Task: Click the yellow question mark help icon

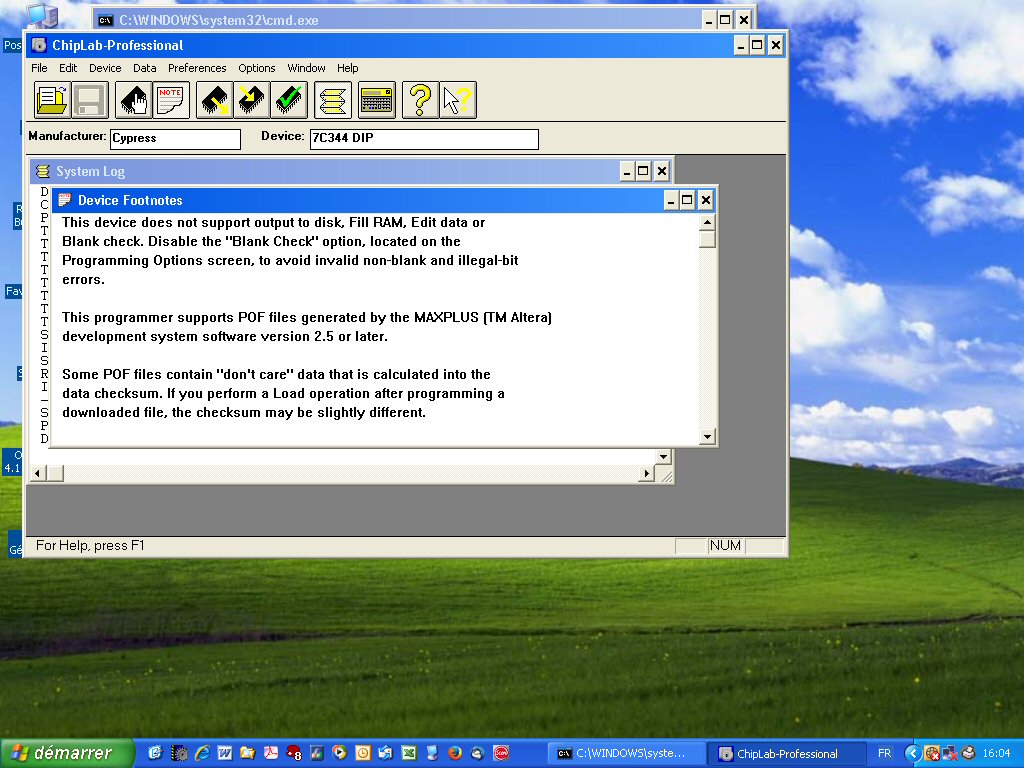Action: click(420, 100)
